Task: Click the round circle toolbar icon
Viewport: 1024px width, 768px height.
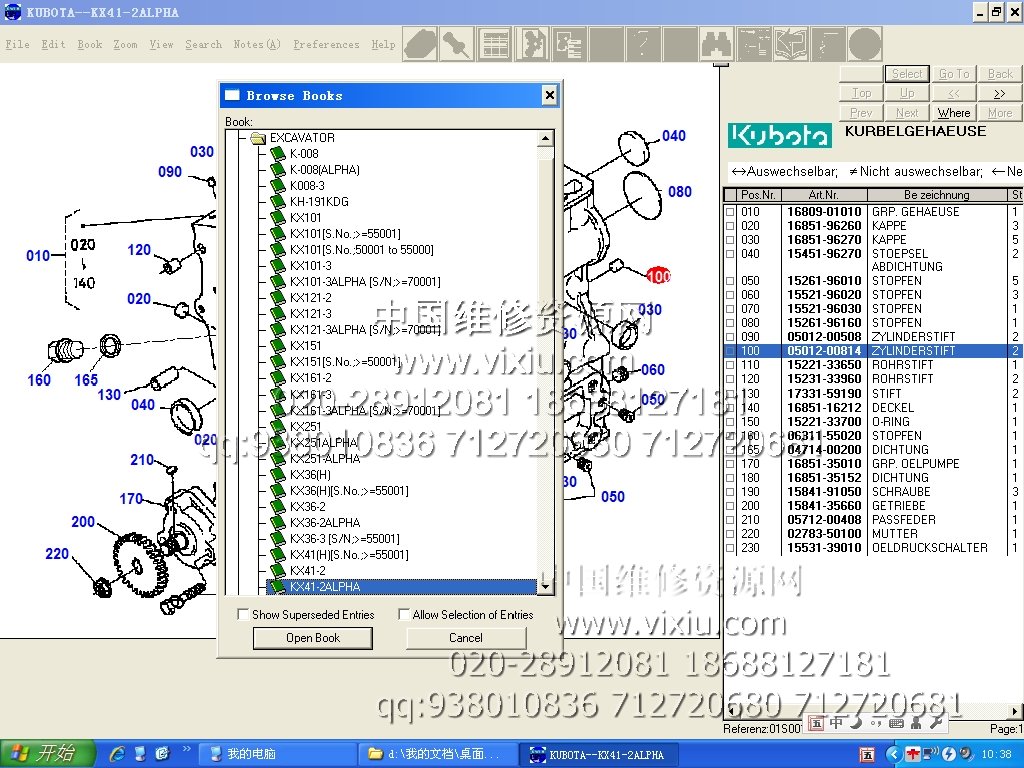Action: (x=865, y=45)
